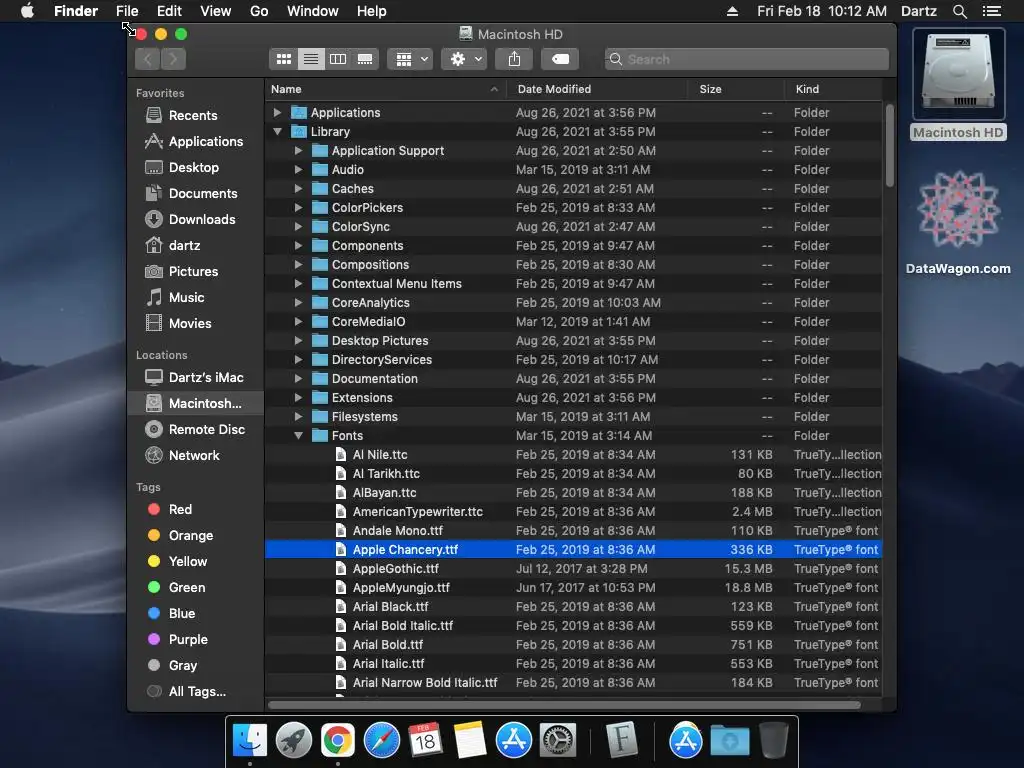The width and height of the screenshot is (1024, 768).
Task: Click the Share toolbar button
Action: click(x=515, y=59)
